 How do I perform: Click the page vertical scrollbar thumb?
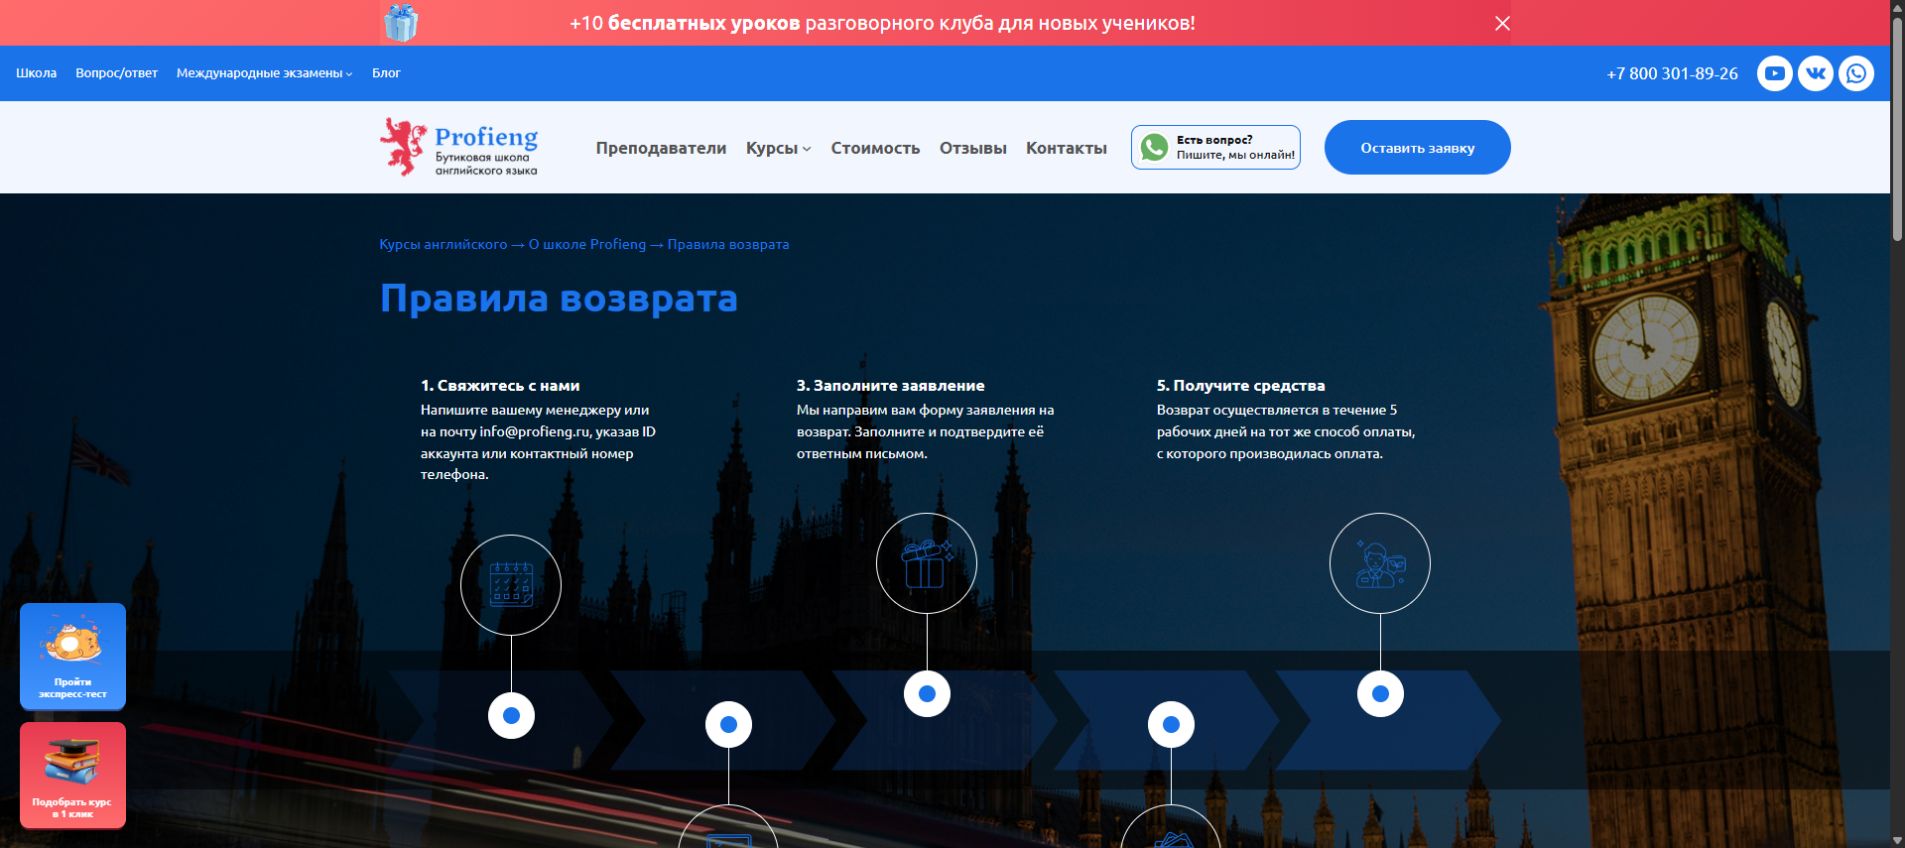point(1897,128)
